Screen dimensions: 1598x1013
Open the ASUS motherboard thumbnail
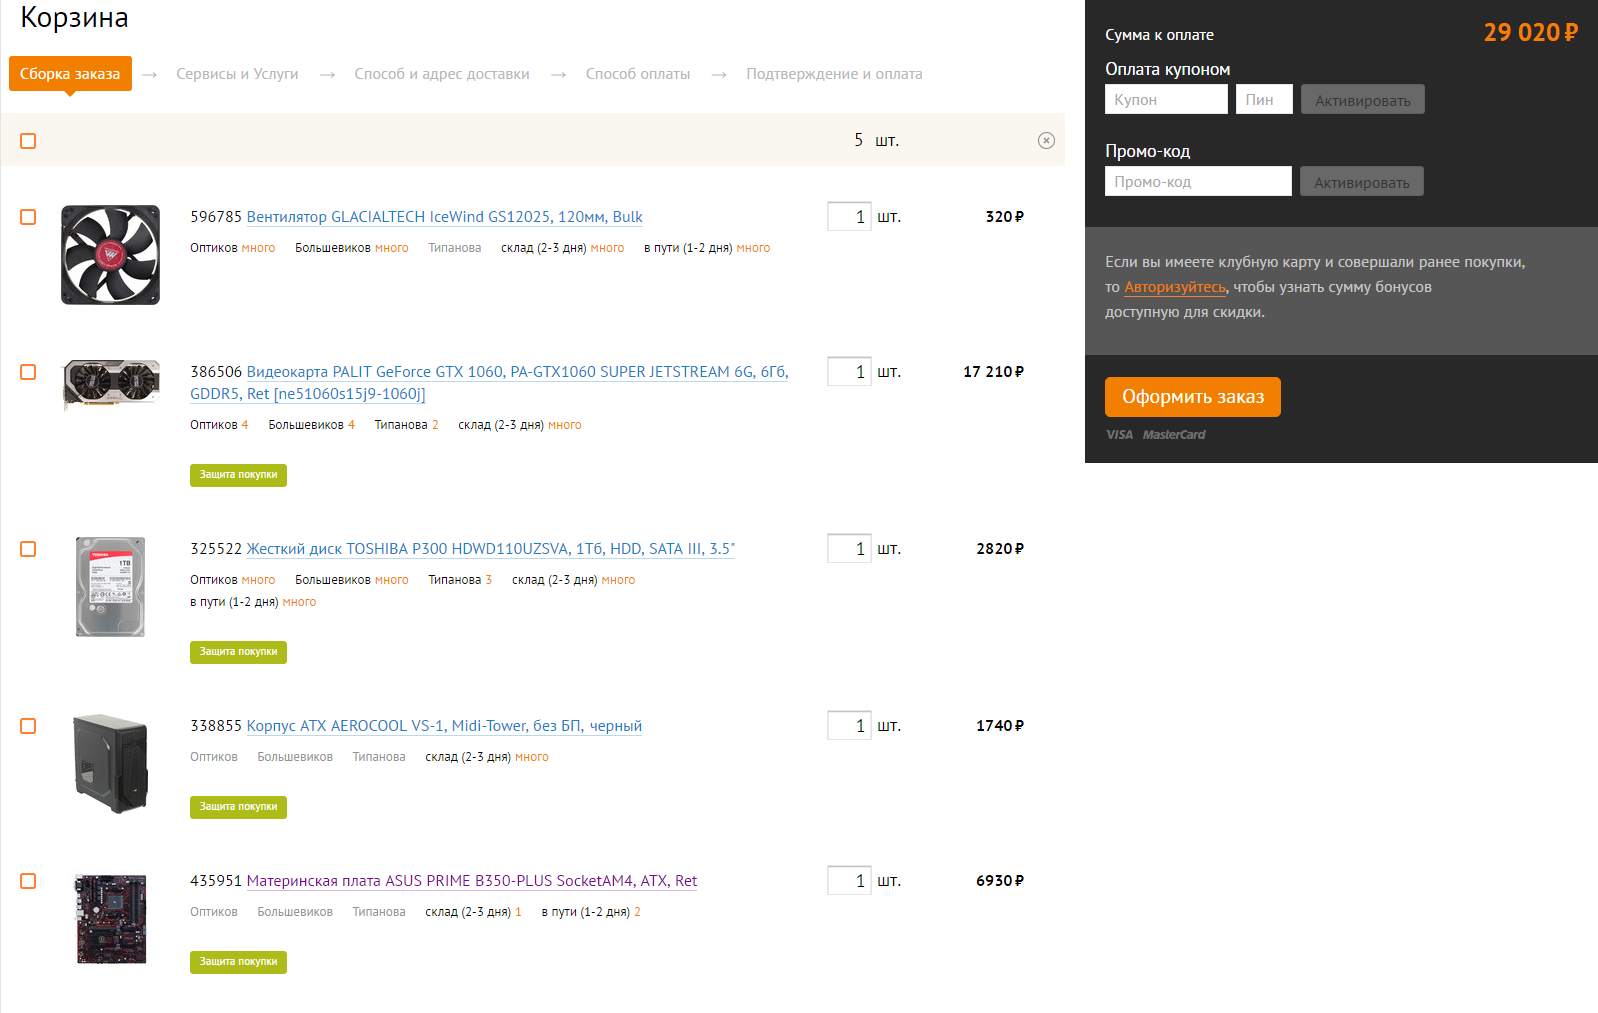(x=111, y=919)
